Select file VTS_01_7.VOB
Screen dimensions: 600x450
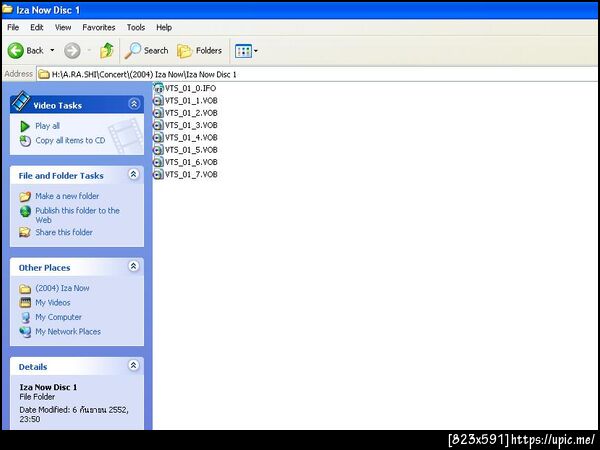click(x=191, y=174)
